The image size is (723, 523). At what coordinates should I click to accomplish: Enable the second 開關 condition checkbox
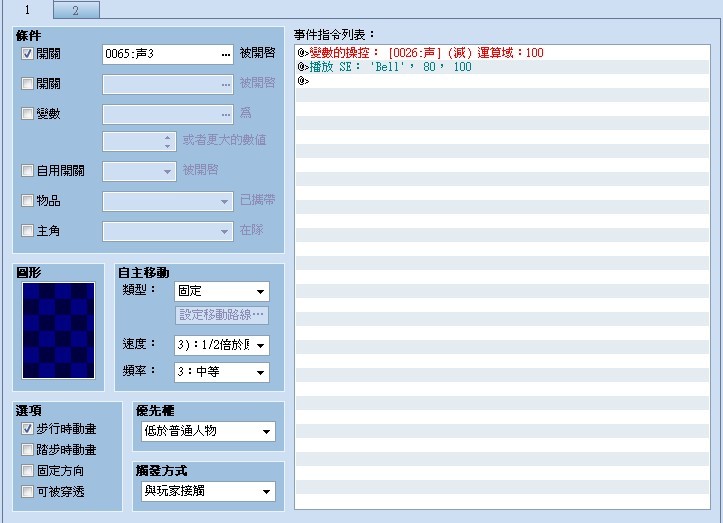[27, 83]
